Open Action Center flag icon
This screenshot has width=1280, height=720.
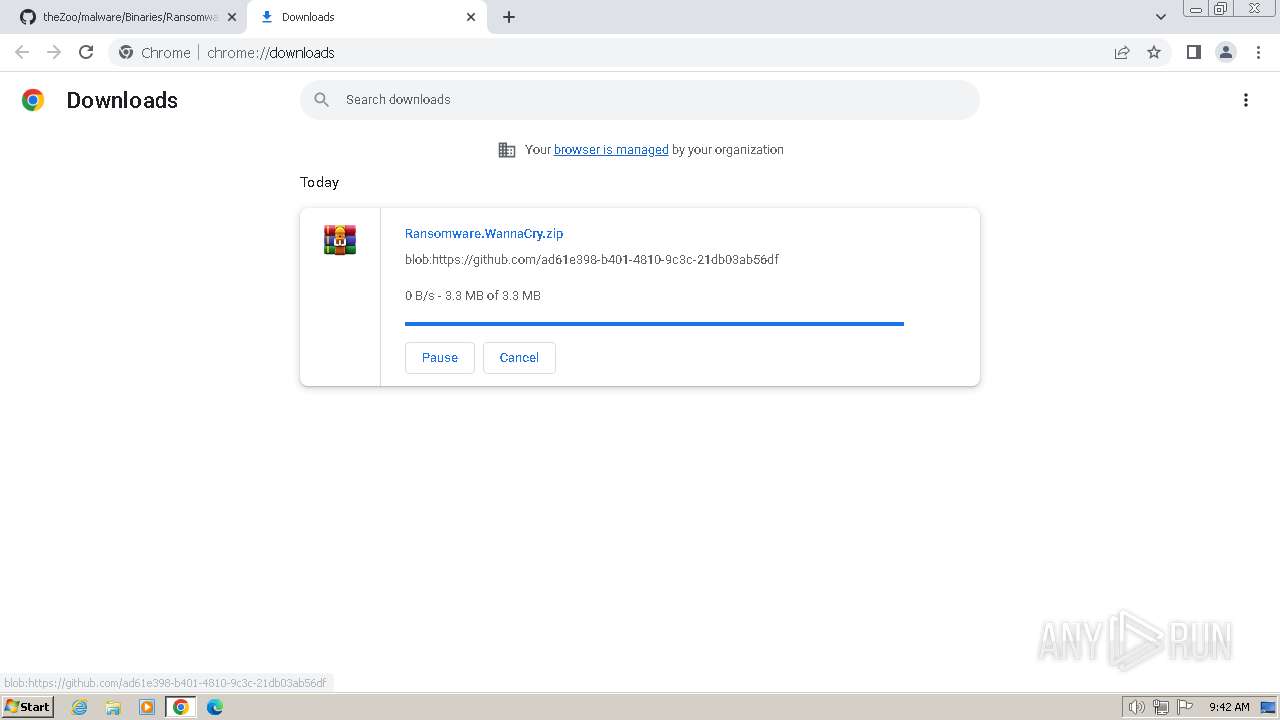[x=1185, y=707]
